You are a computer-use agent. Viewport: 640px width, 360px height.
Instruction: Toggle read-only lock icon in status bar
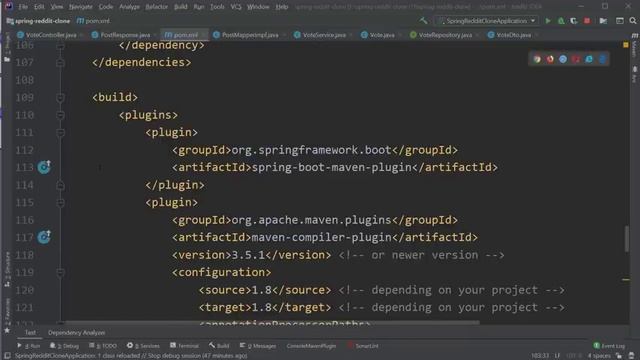619,356
